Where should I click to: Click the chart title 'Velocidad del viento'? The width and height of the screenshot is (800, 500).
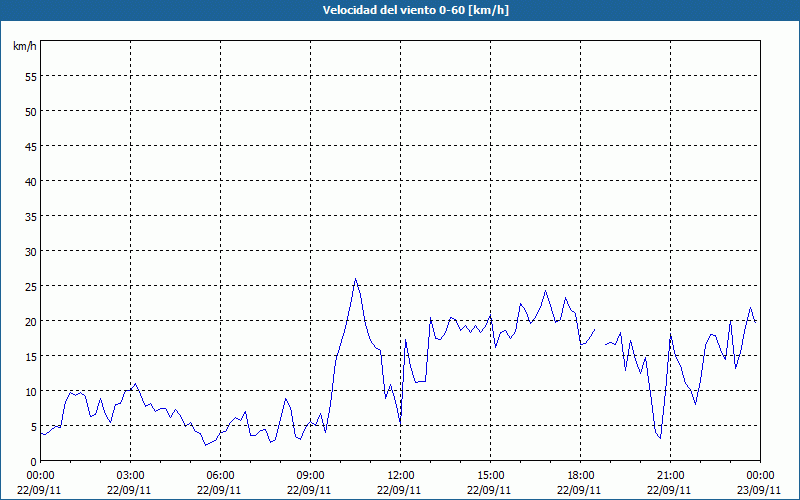pos(400,11)
